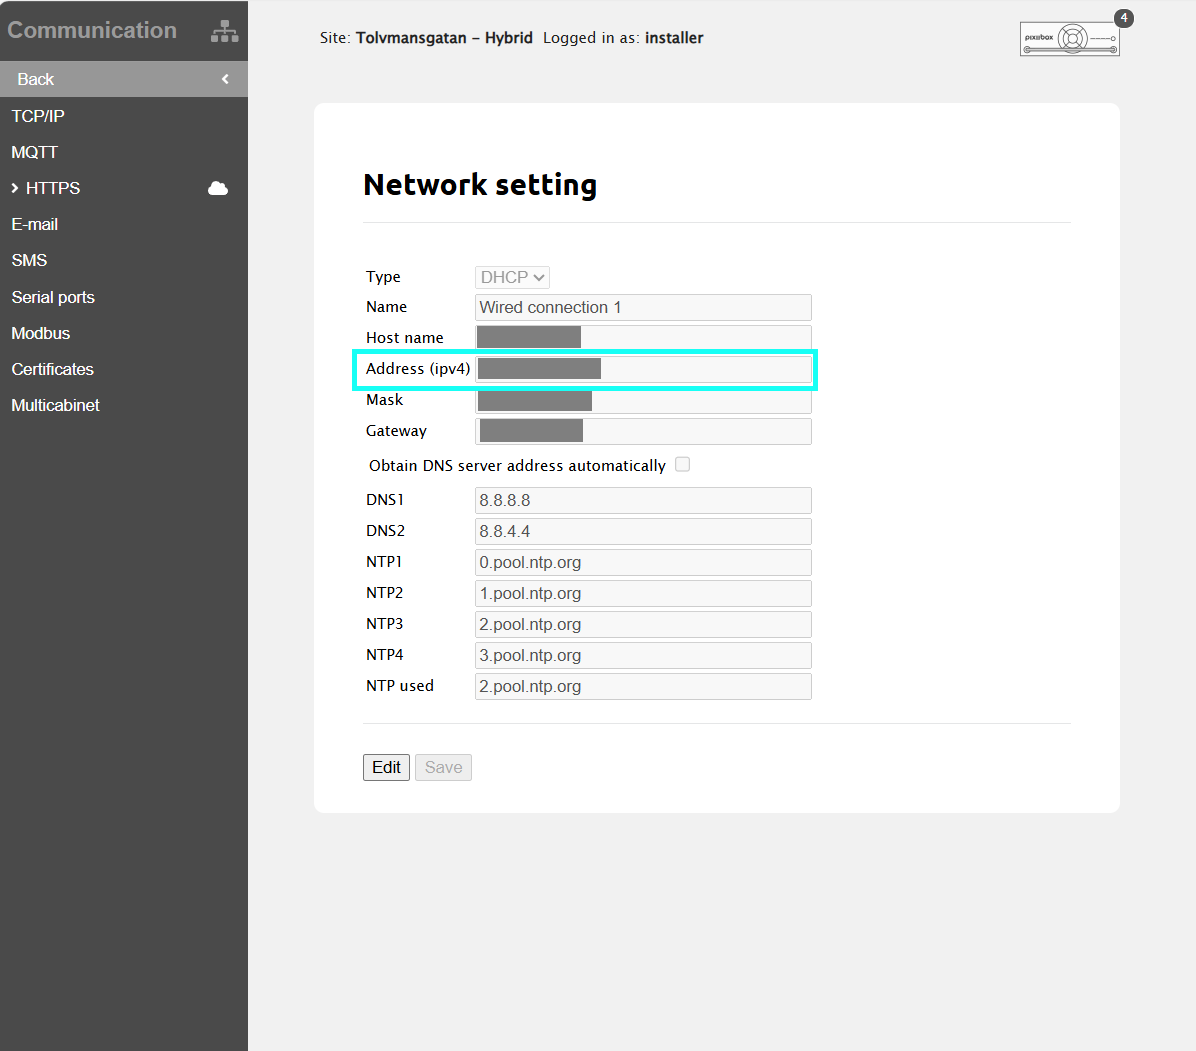Image resolution: width=1196 pixels, height=1051 pixels.
Task: Click the DNS2 field 8.8.4.4
Action: point(643,532)
